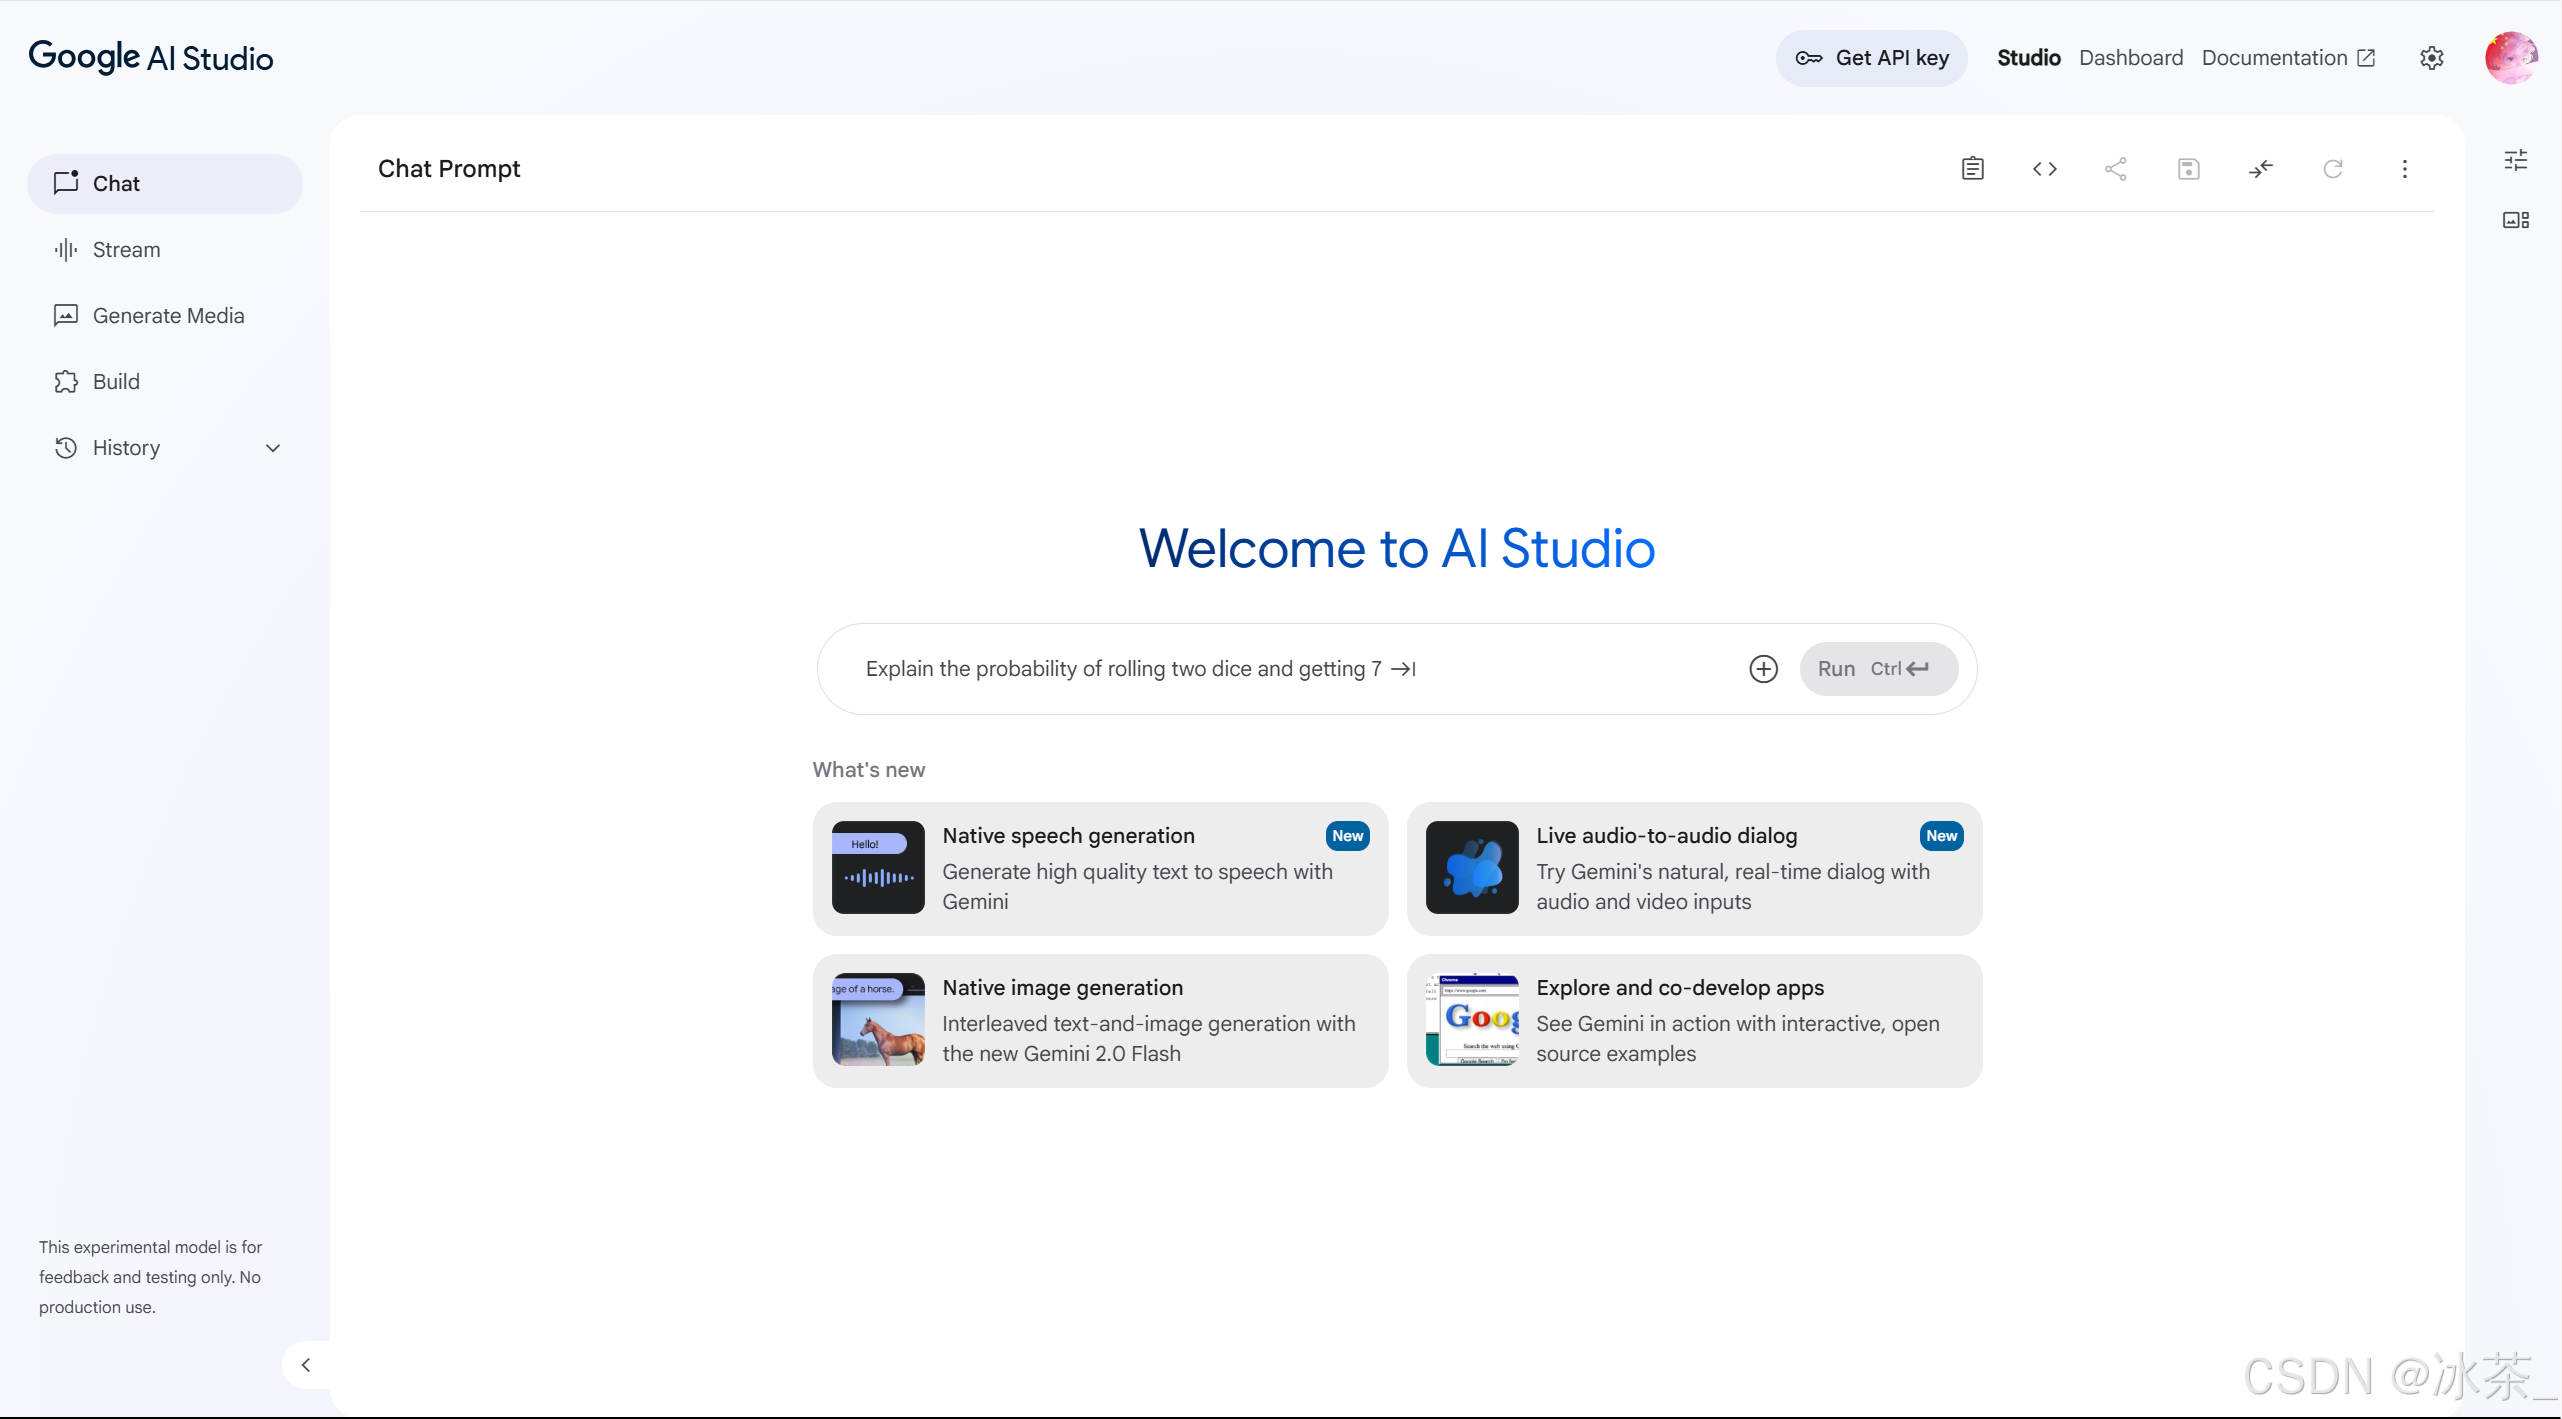Switch to the Dashboard tab

2130,58
